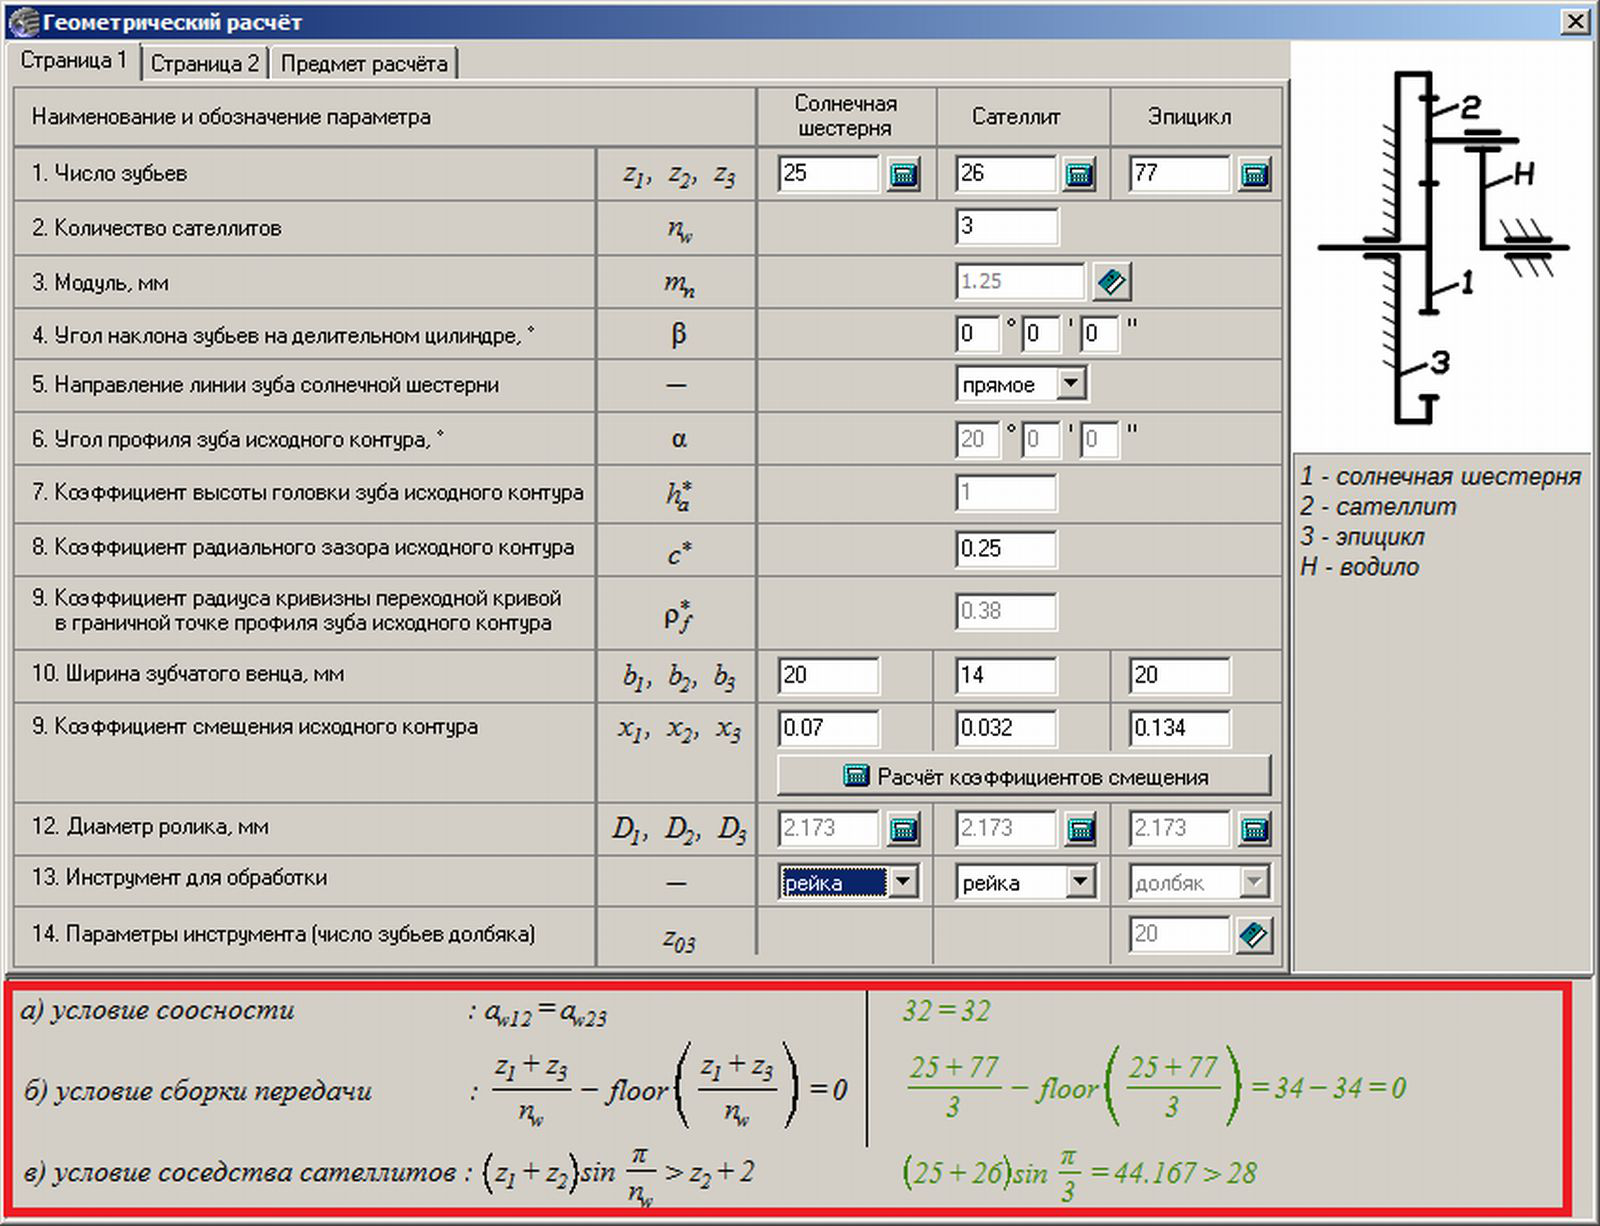Click the fillet radius coefficient field 0.38
Screen dimensions: 1600x1226
1006,612
